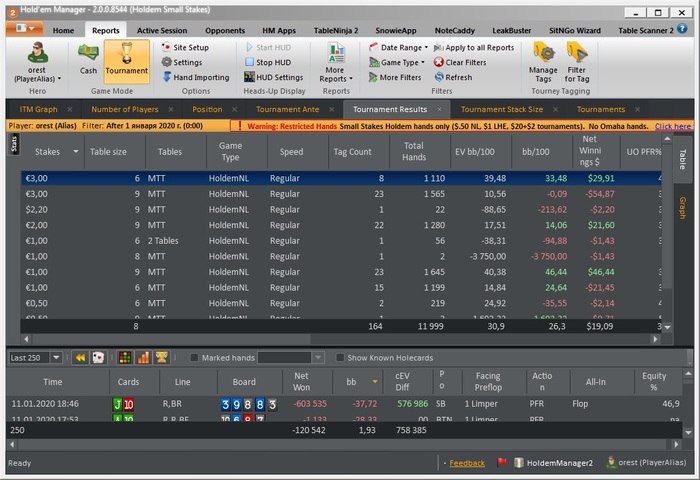Click the $46,44 net winnings cell

(x=601, y=272)
